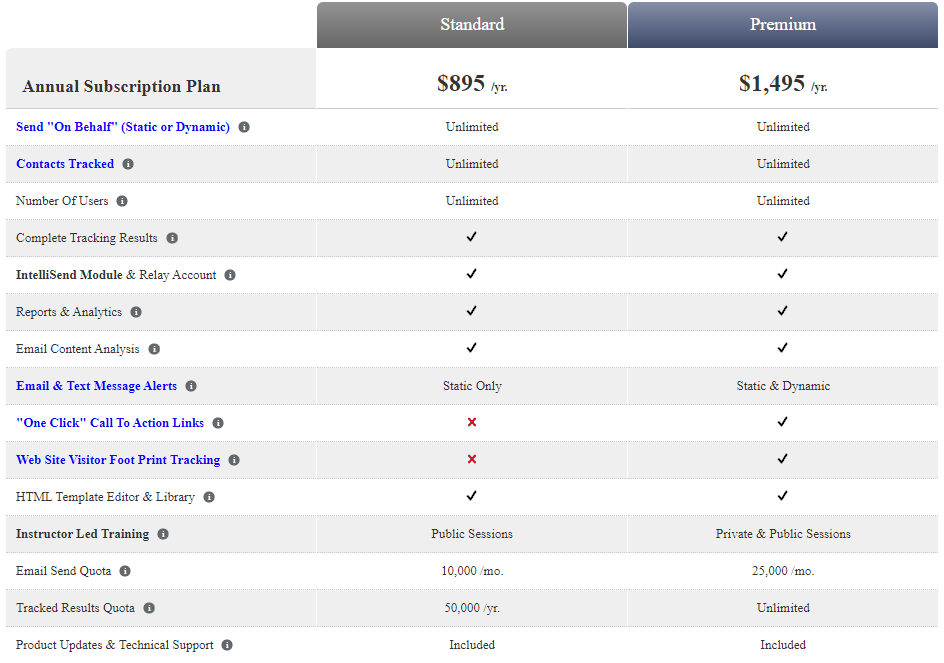This screenshot has height=663, width=944.
Task: Show info for Instructor Led Training
Action: click(163, 534)
